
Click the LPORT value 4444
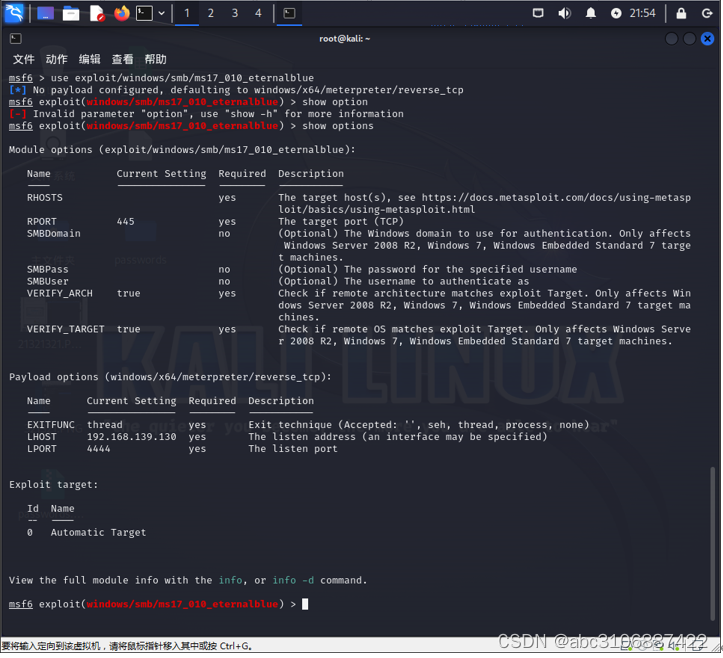(99, 449)
